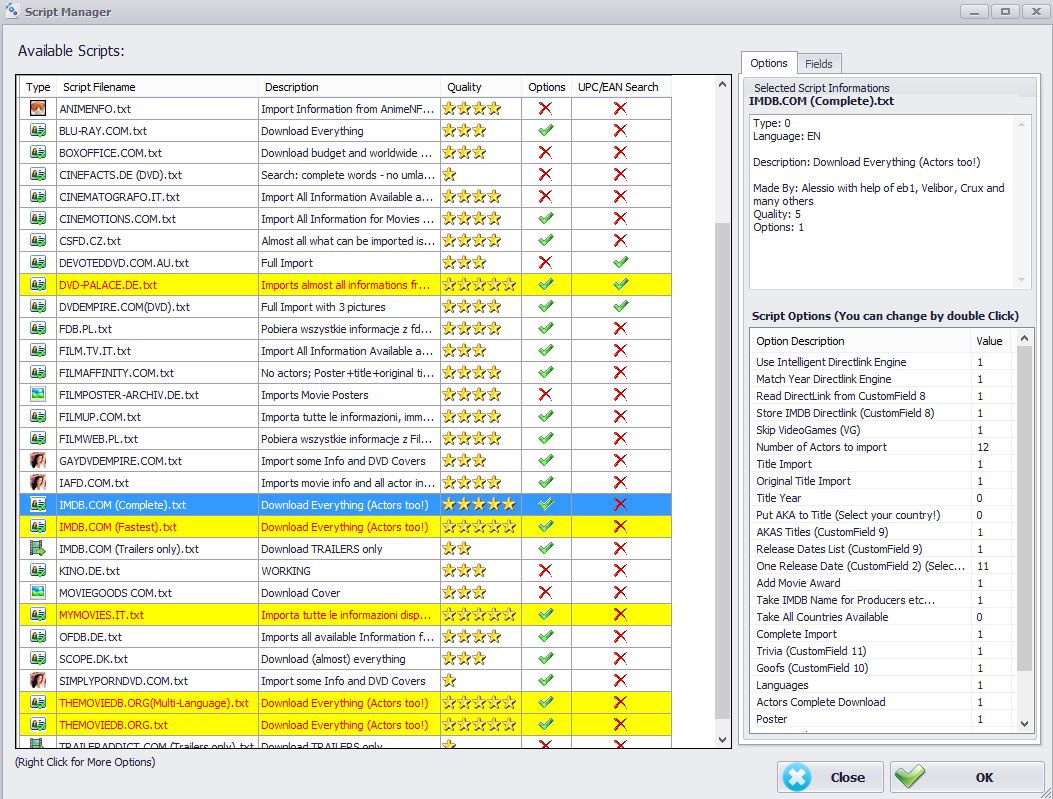Image resolution: width=1053 pixels, height=799 pixels.
Task: Click the five-star rating of DVD-PALACE.DE.txt
Action: pyautogui.click(x=479, y=285)
